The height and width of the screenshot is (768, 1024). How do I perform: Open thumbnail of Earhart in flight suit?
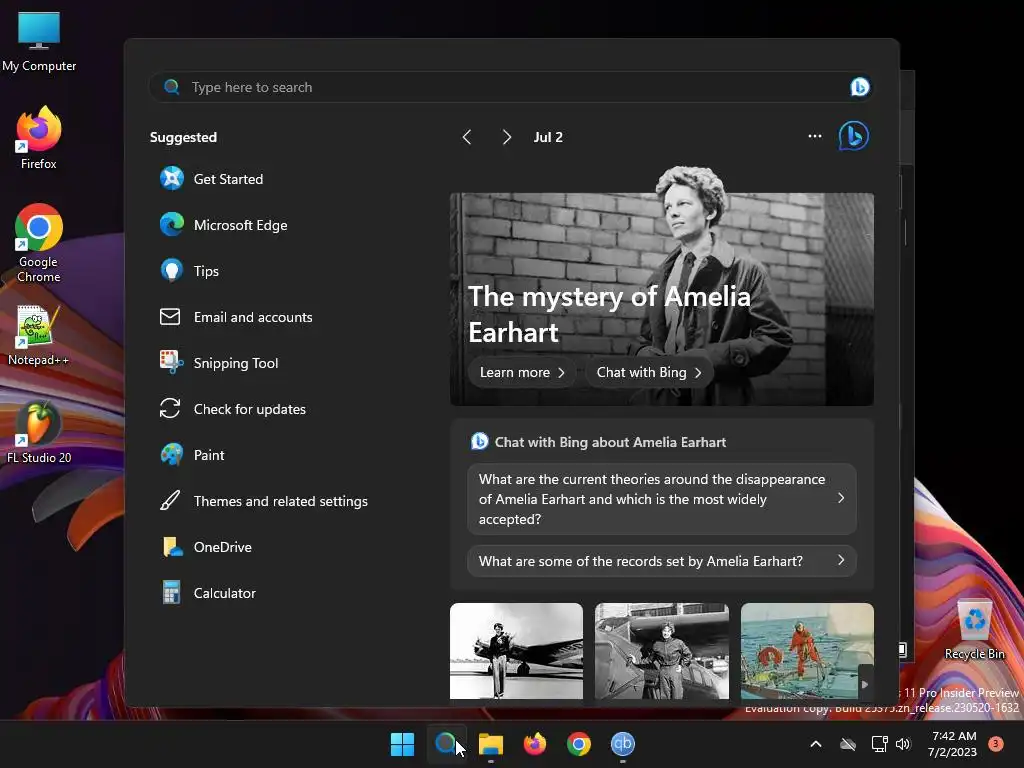[x=662, y=651]
